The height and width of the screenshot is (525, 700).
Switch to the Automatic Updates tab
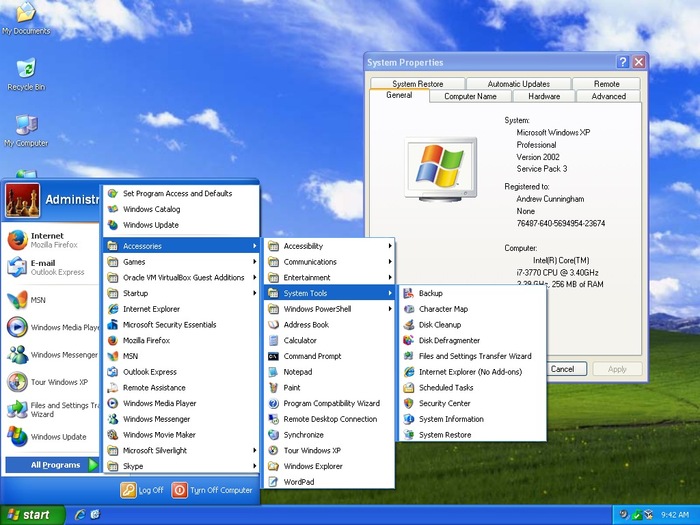click(518, 84)
